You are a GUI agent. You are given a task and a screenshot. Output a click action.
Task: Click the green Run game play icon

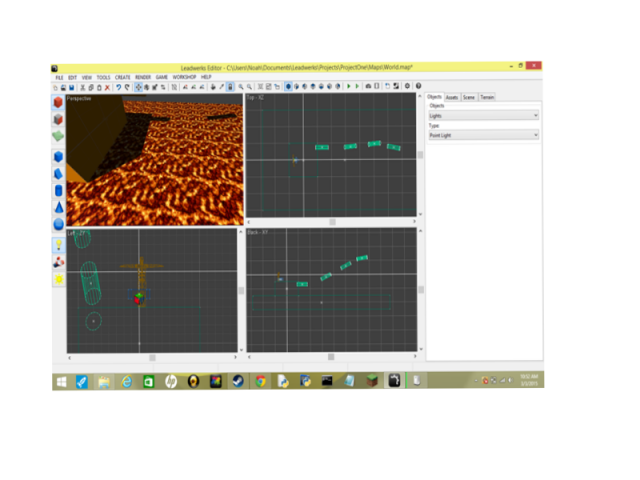coord(349,87)
